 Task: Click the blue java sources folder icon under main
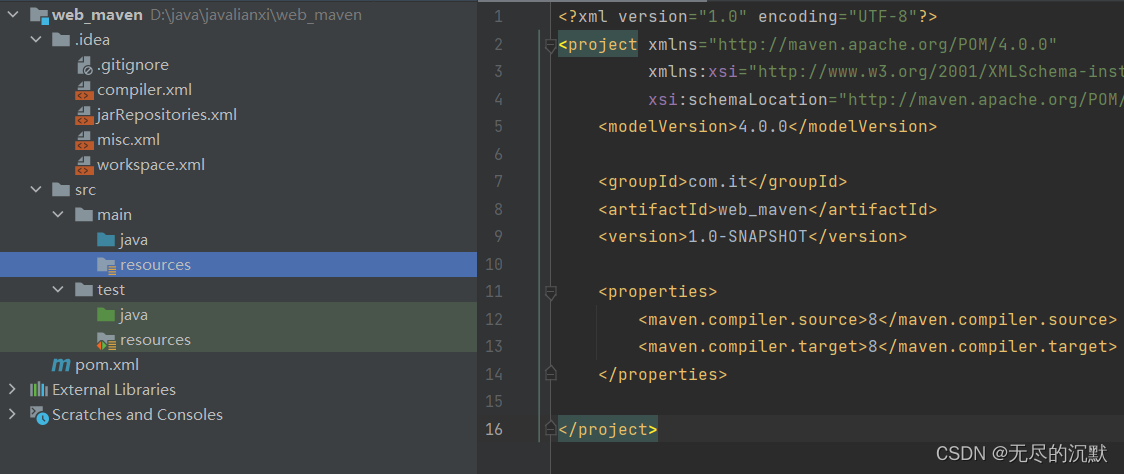point(106,240)
